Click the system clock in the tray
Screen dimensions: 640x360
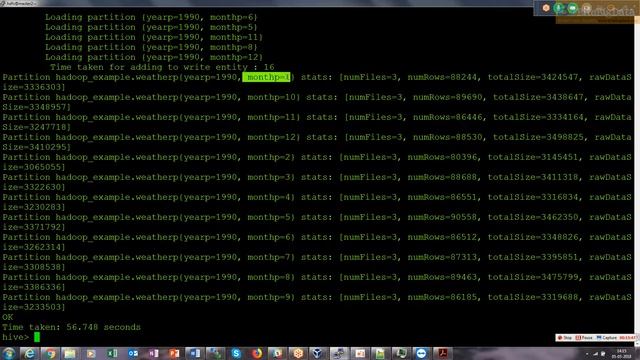pyautogui.click(x=621, y=353)
